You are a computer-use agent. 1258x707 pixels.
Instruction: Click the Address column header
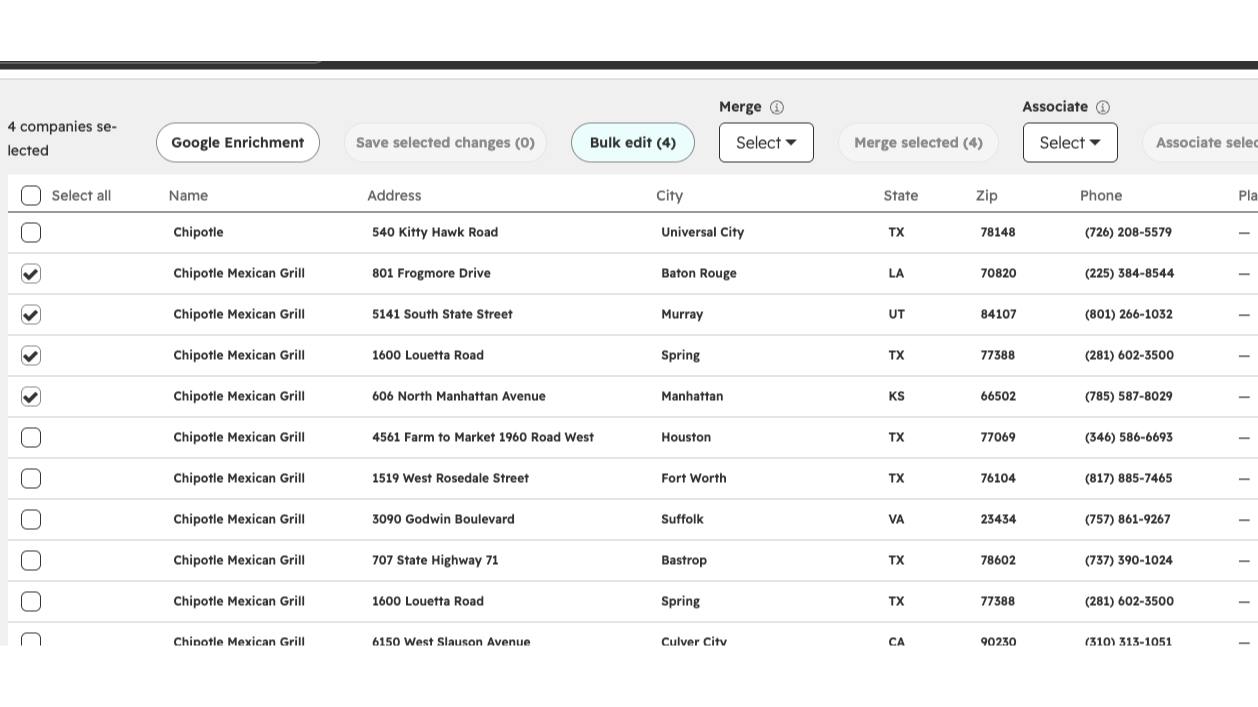point(394,195)
